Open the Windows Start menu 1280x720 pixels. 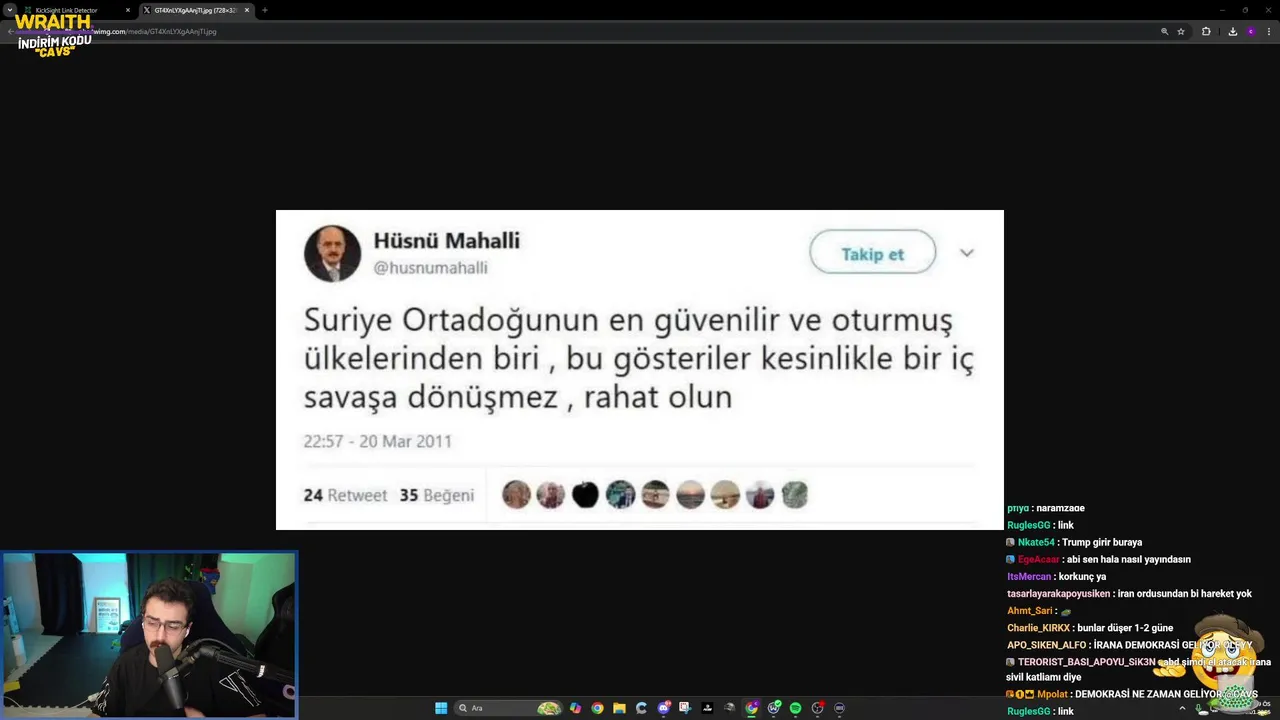coord(441,708)
